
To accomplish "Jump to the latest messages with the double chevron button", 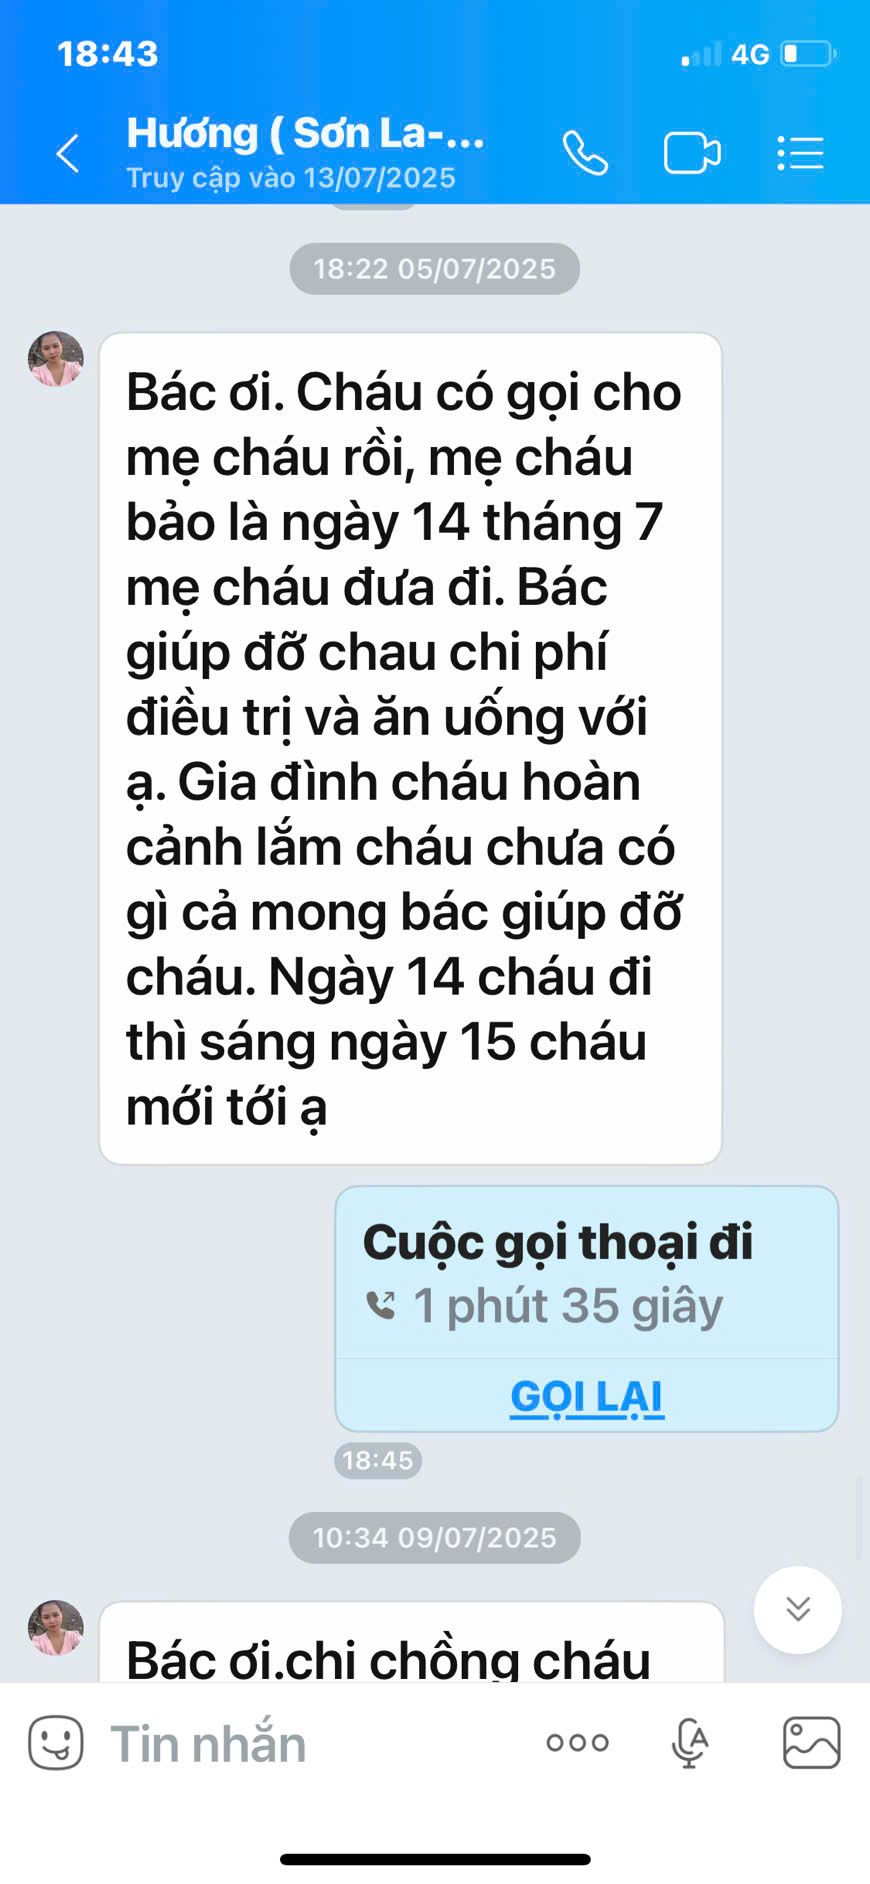I will (797, 1609).
